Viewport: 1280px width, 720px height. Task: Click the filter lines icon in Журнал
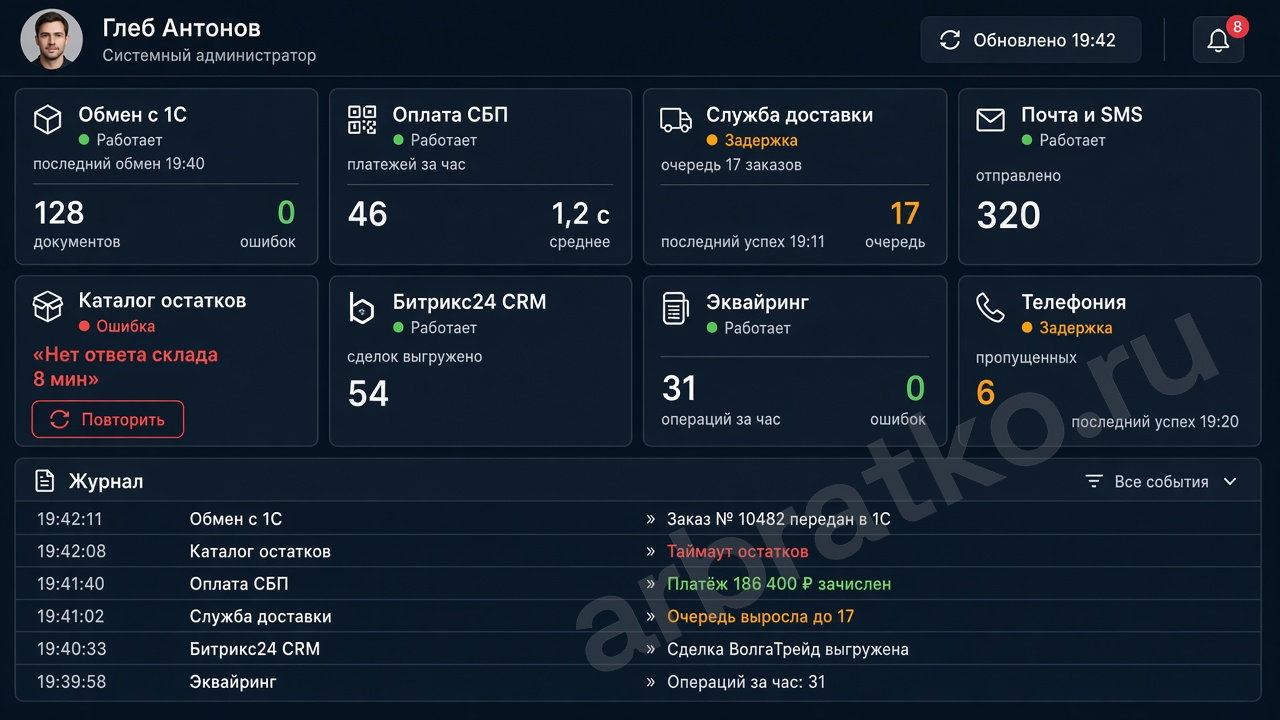[x=1094, y=482]
